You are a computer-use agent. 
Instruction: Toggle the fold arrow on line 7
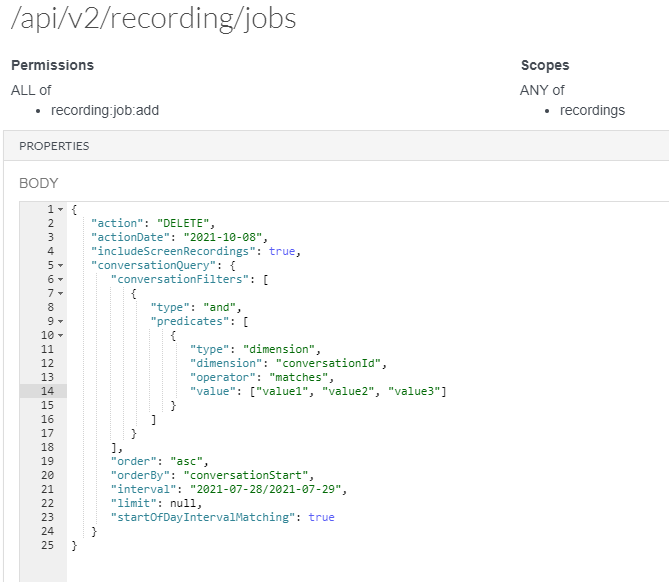tap(61, 293)
